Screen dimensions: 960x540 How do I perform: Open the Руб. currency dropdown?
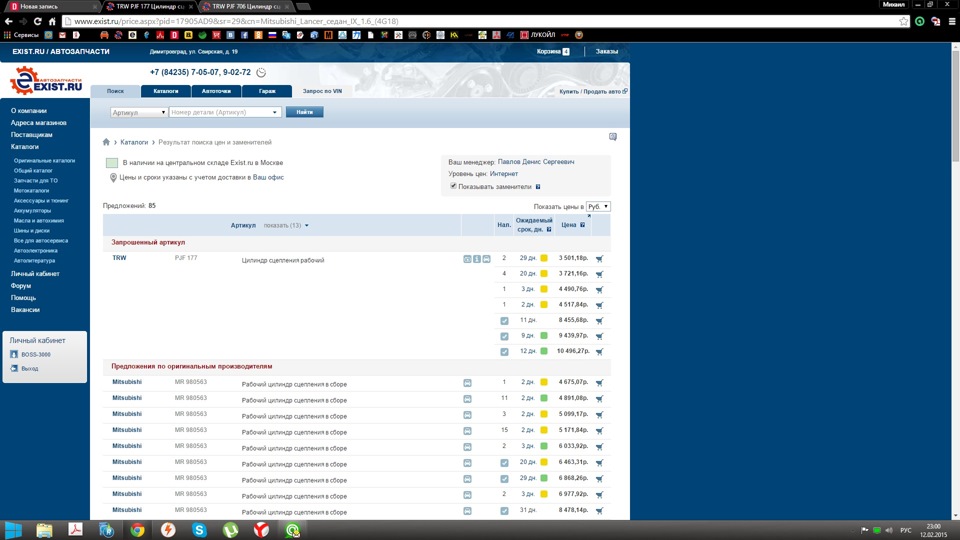coord(598,206)
